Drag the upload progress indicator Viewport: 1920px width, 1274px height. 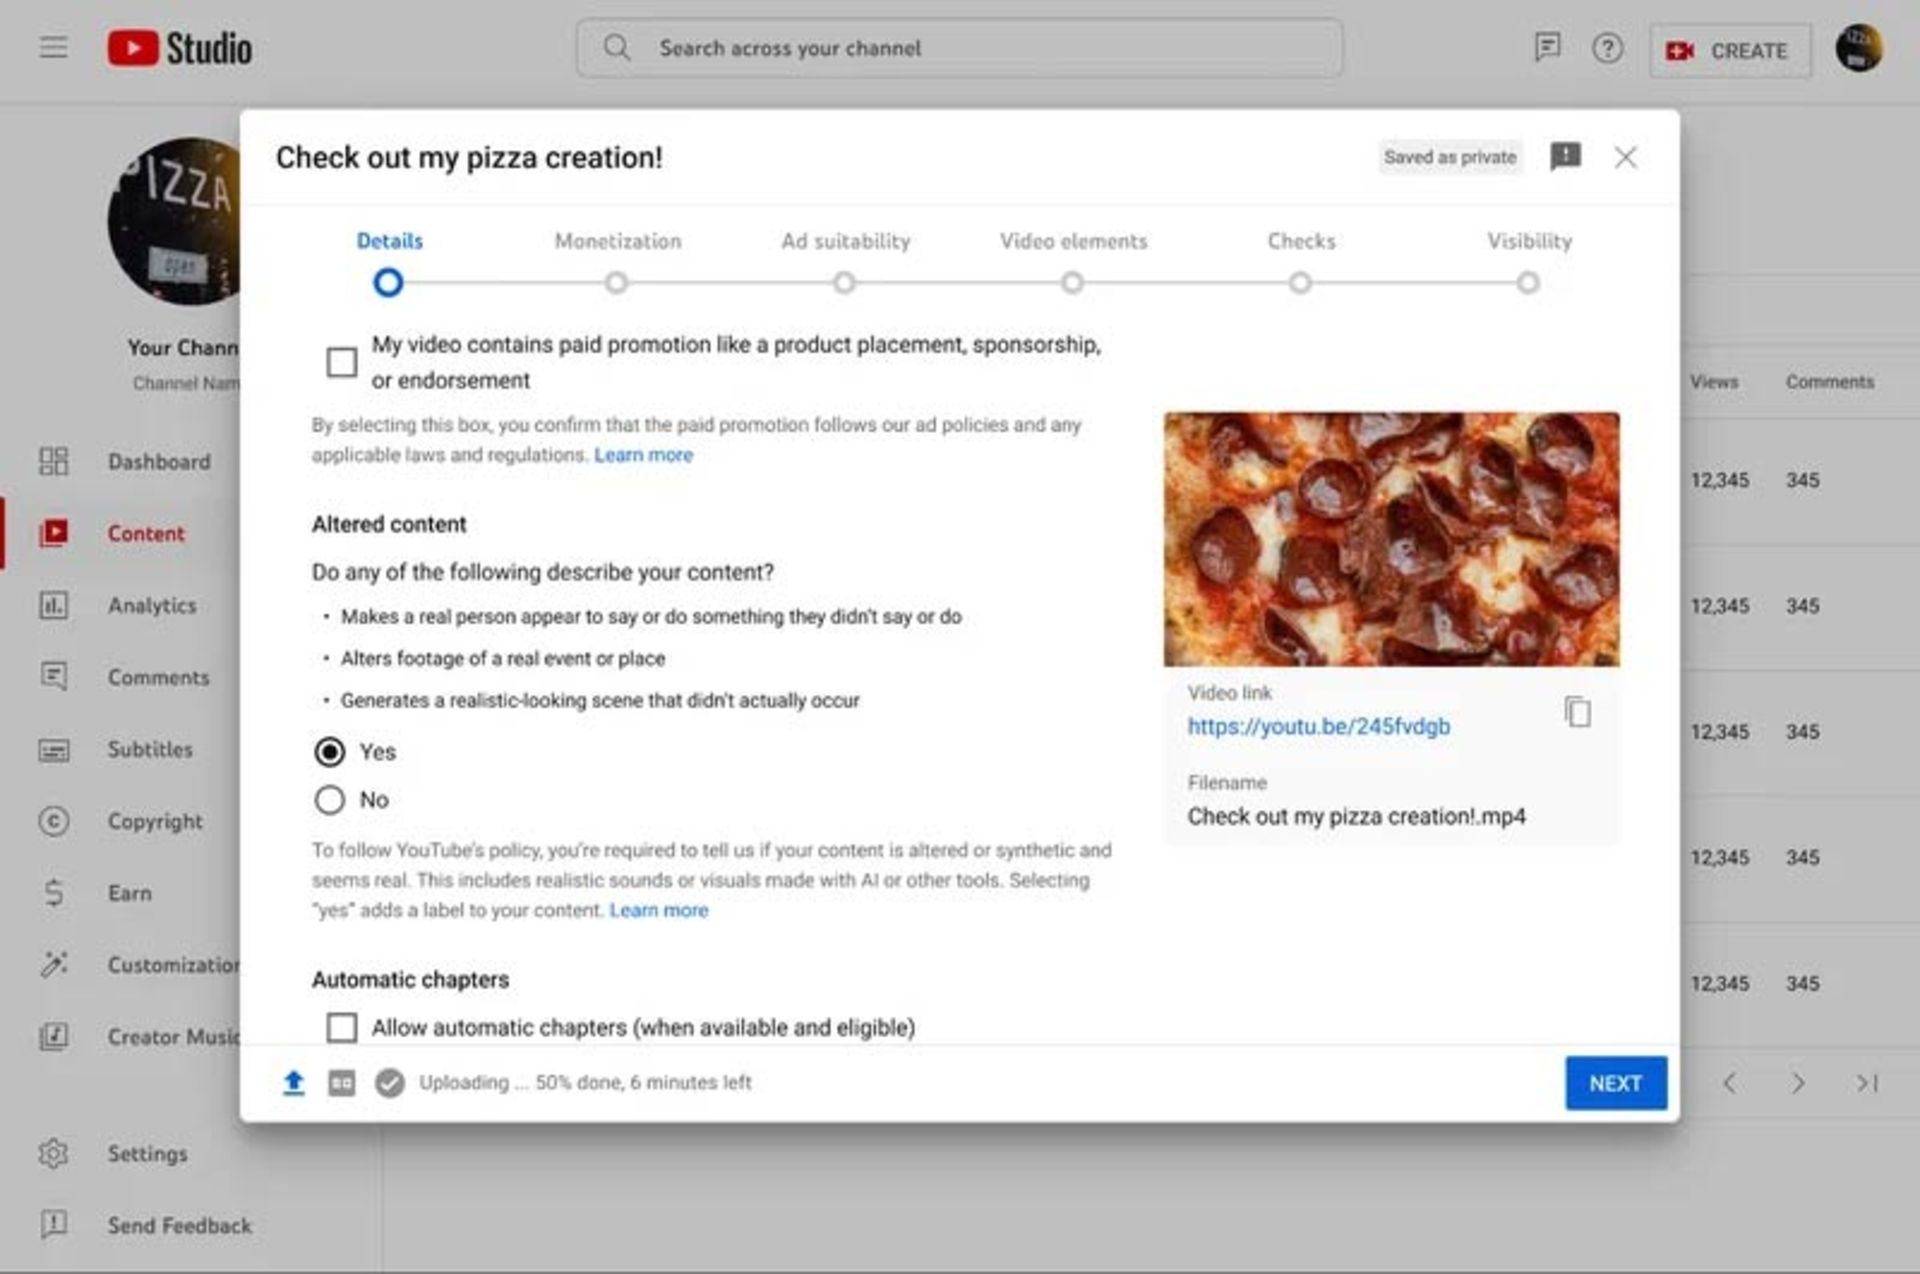(293, 1082)
